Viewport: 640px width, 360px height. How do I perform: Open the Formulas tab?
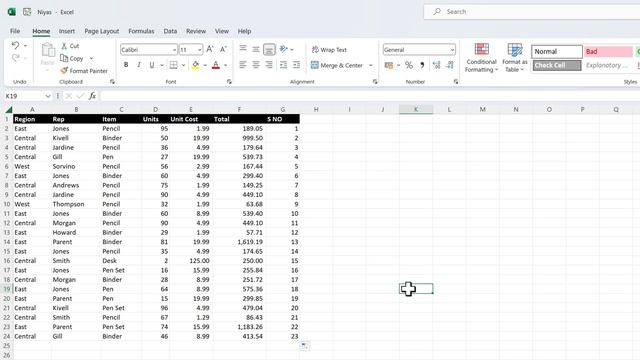tap(141, 31)
